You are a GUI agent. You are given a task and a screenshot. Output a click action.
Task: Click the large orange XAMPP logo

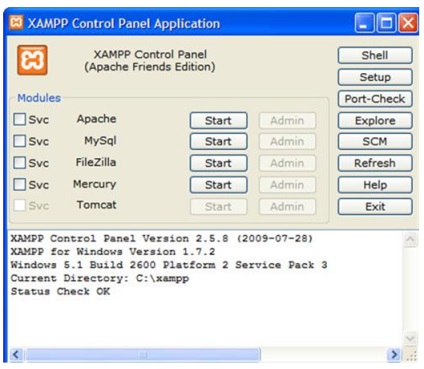click(x=32, y=60)
